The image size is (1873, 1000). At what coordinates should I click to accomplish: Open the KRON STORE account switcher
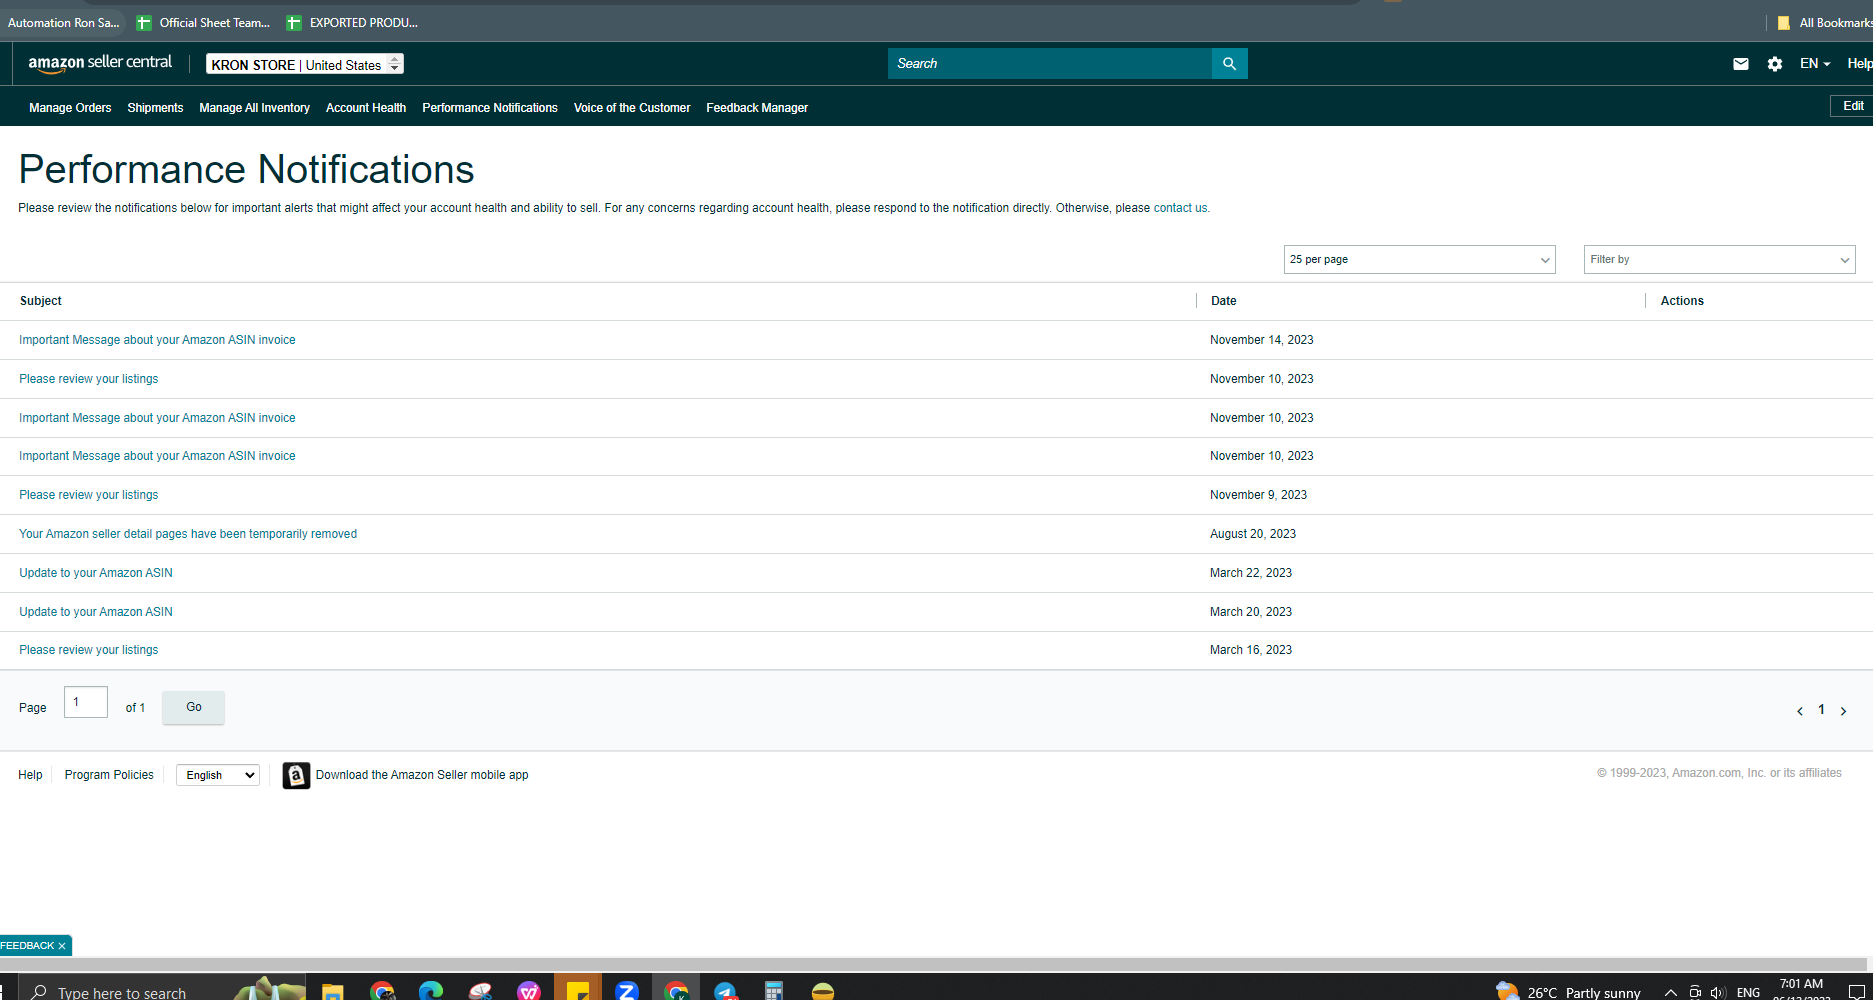pyautogui.click(x=305, y=64)
